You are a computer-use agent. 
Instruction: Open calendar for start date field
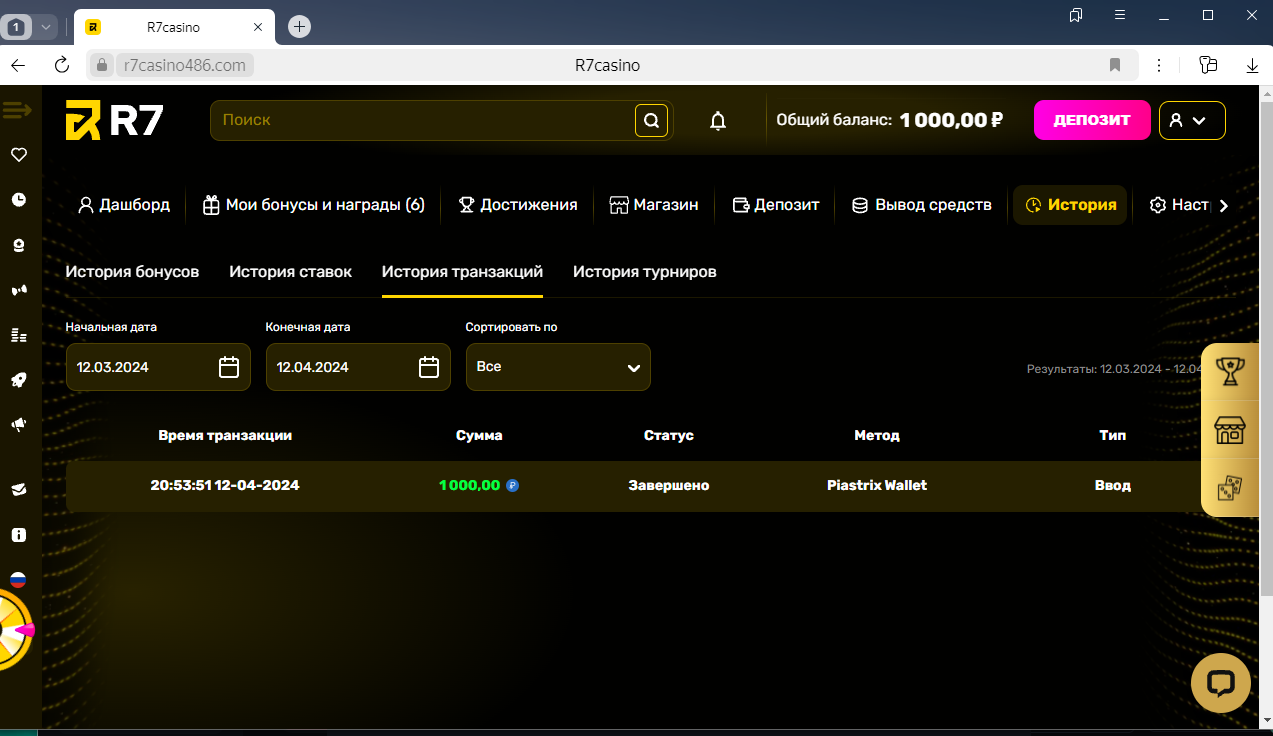pos(229,367)
